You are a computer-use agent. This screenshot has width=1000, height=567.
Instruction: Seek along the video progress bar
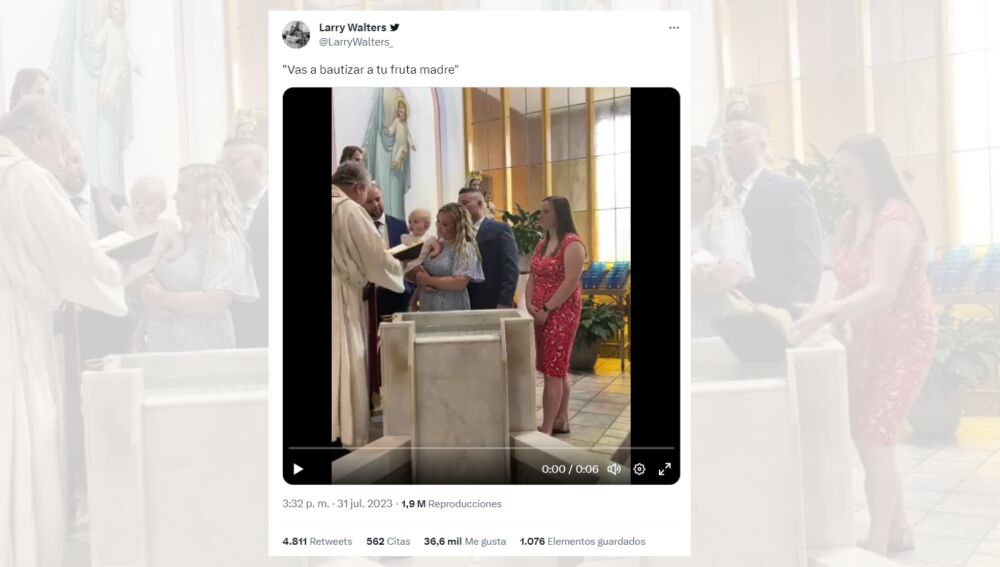point(482,448)
